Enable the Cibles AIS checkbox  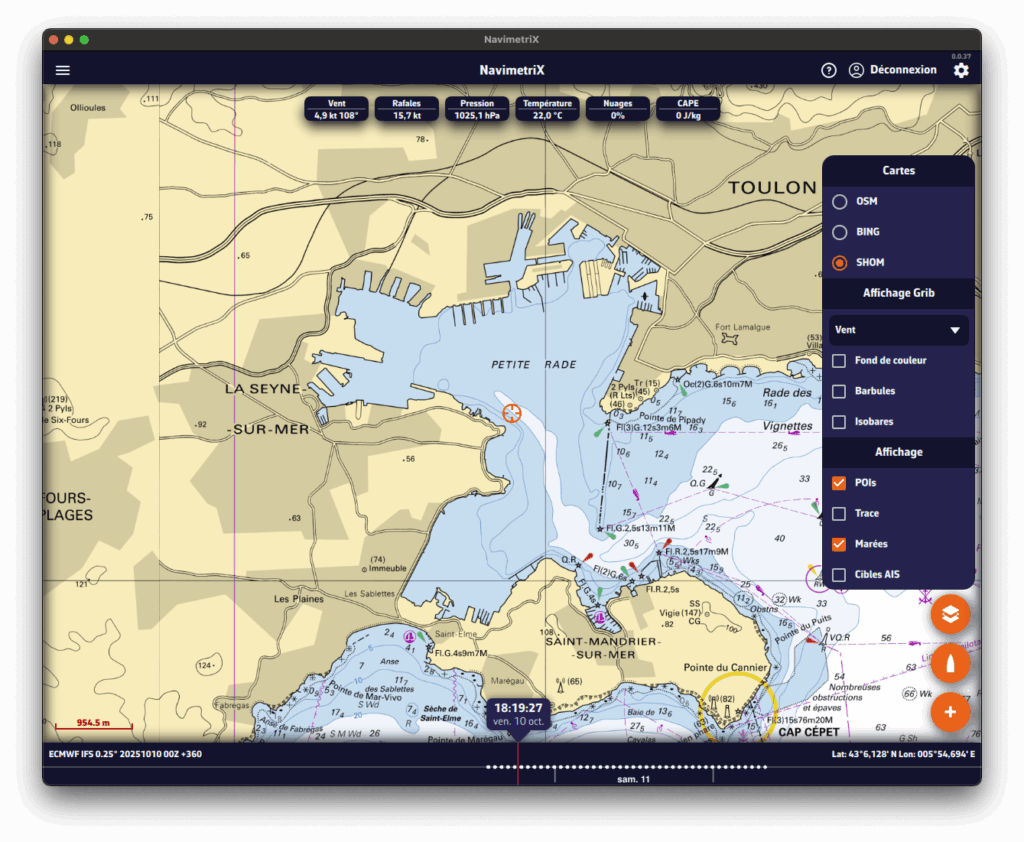[839, 575]
